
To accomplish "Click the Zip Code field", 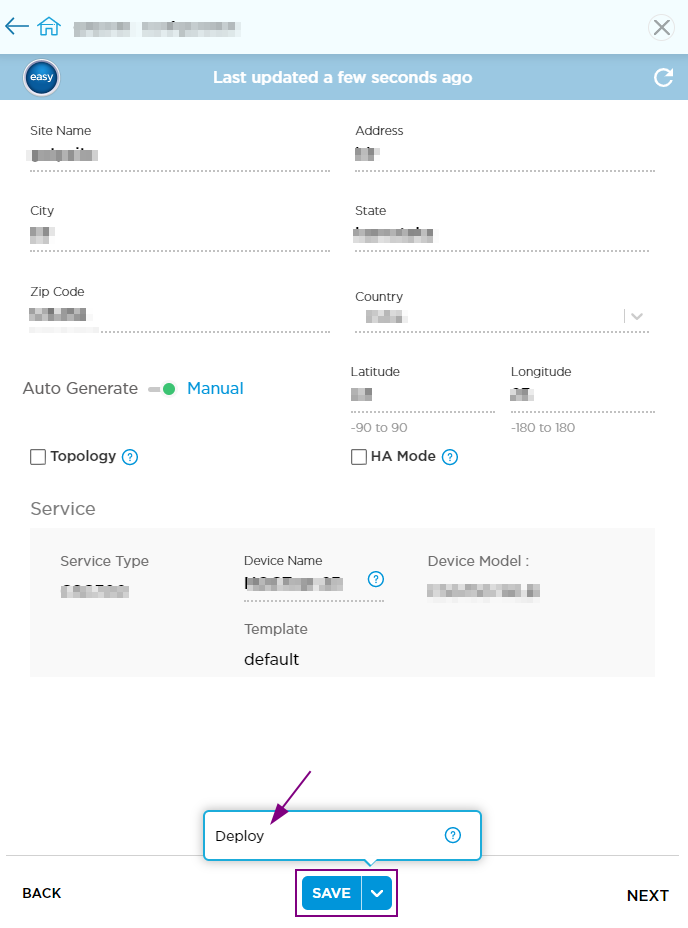I will click(180, 315).
